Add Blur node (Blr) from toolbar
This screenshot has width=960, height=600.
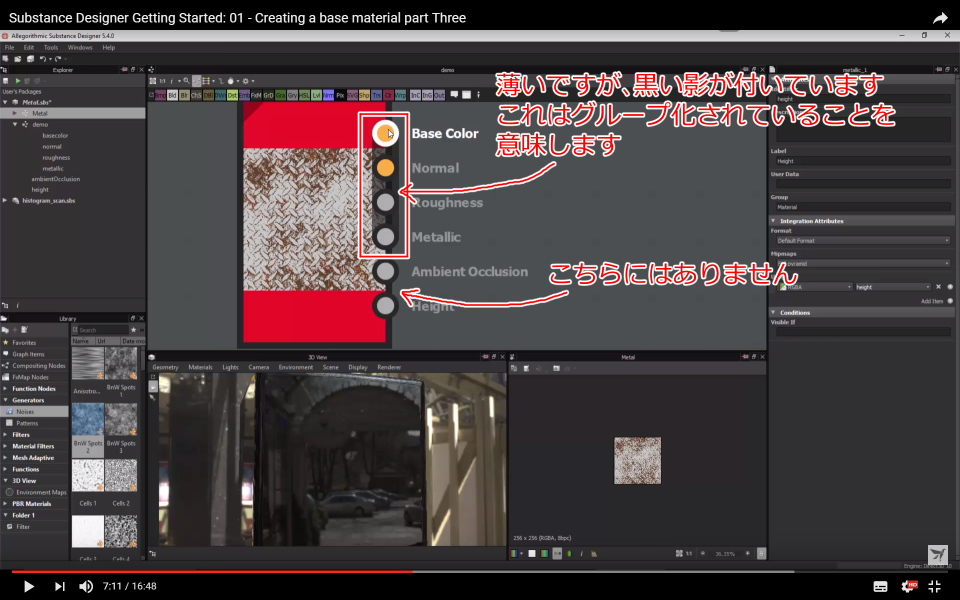tap(184, 96)
